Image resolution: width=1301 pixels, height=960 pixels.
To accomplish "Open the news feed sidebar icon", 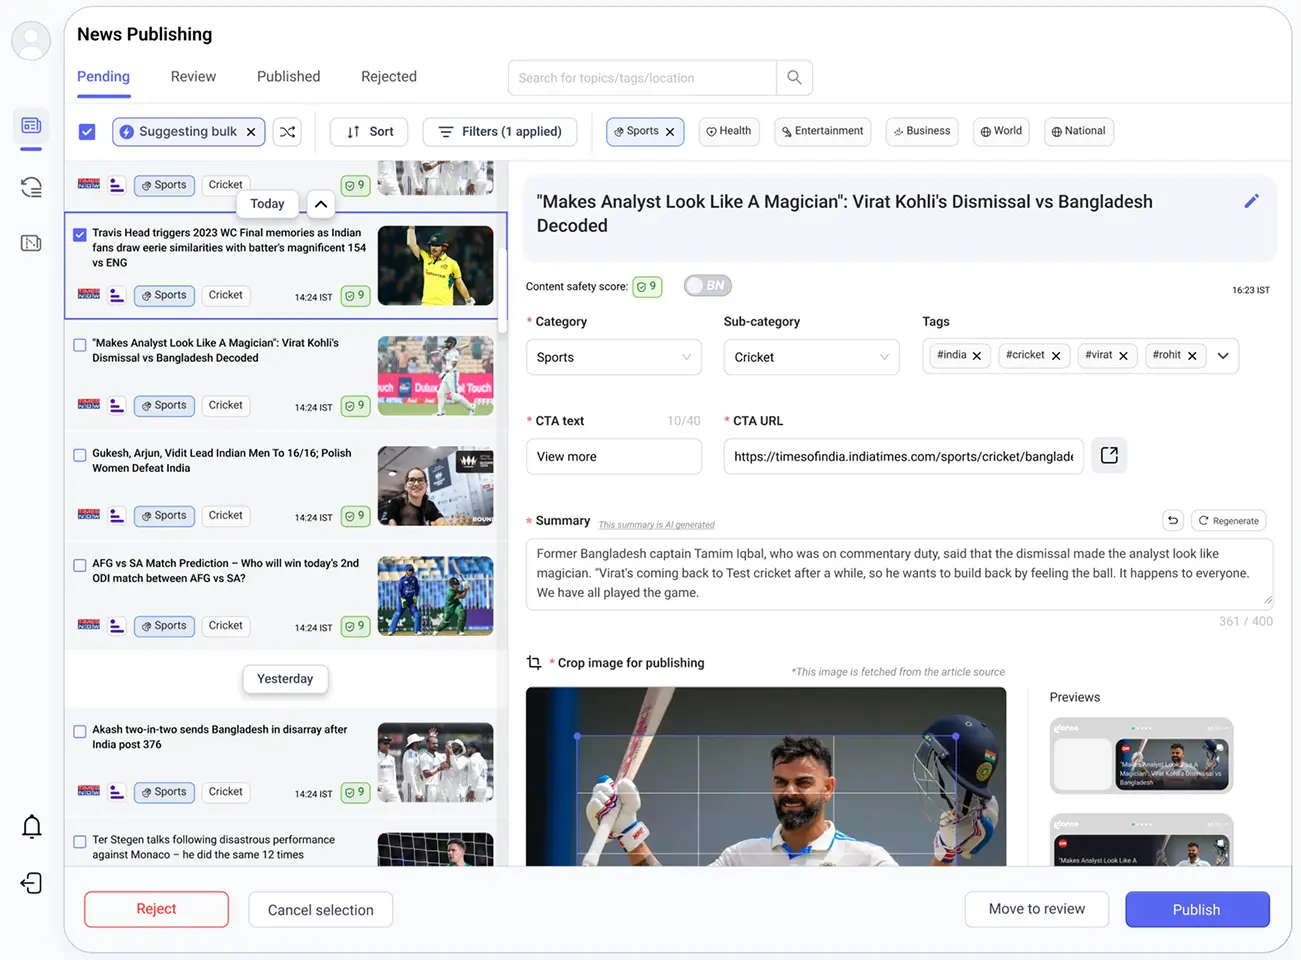I will click(31, 125).
